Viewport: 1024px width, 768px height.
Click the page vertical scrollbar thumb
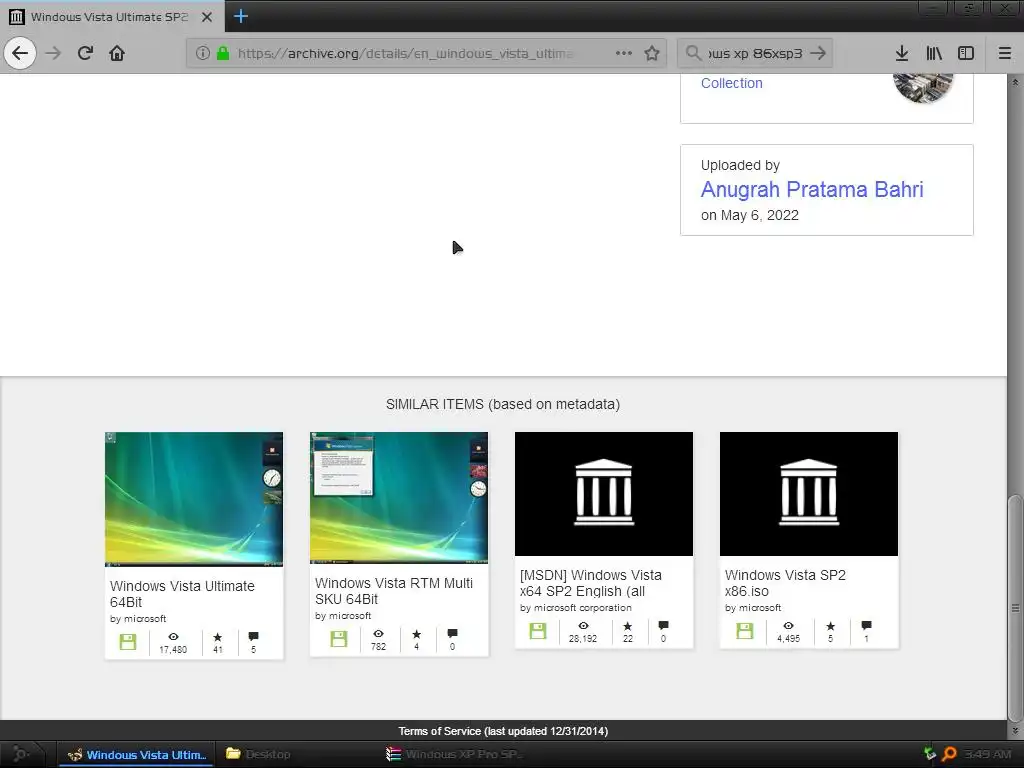(1015, 607)
